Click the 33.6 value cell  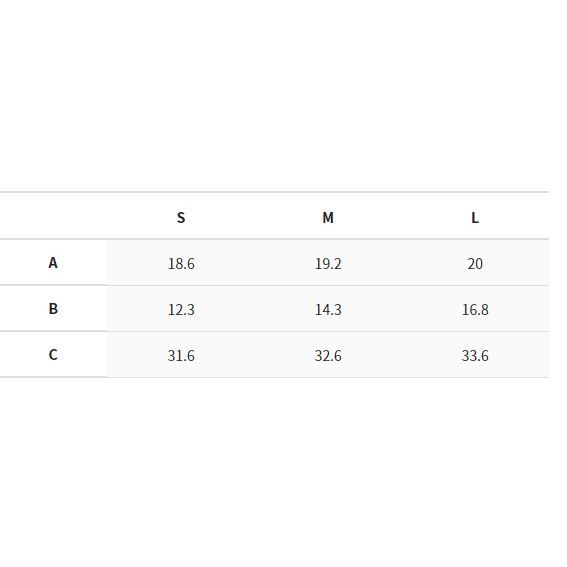coord(475,354)
